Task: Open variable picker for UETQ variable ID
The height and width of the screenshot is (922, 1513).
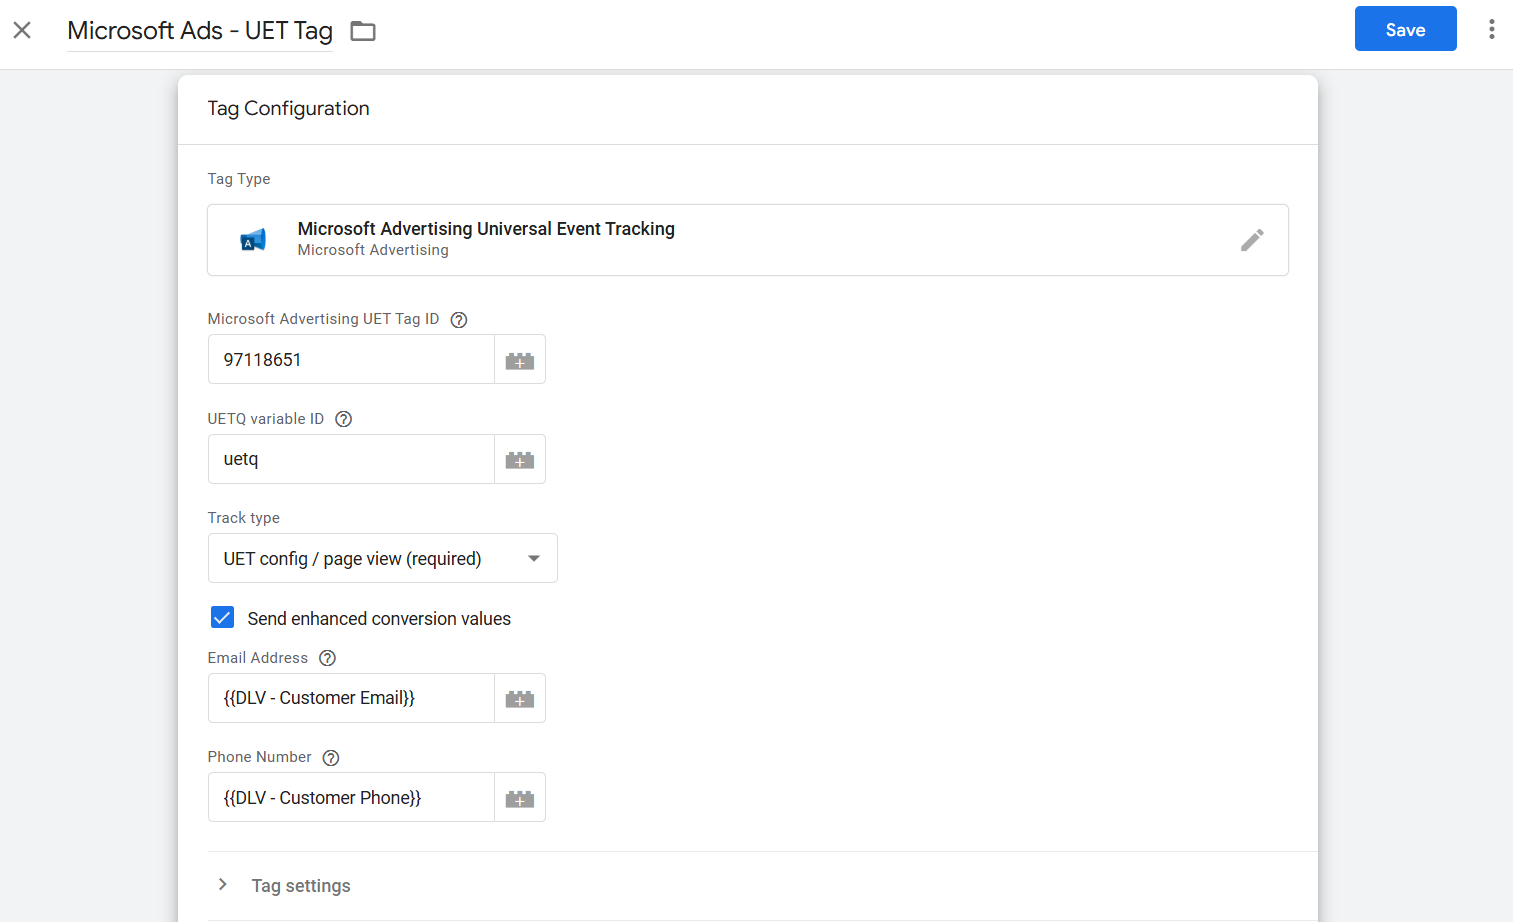Action: pos(519,460)
